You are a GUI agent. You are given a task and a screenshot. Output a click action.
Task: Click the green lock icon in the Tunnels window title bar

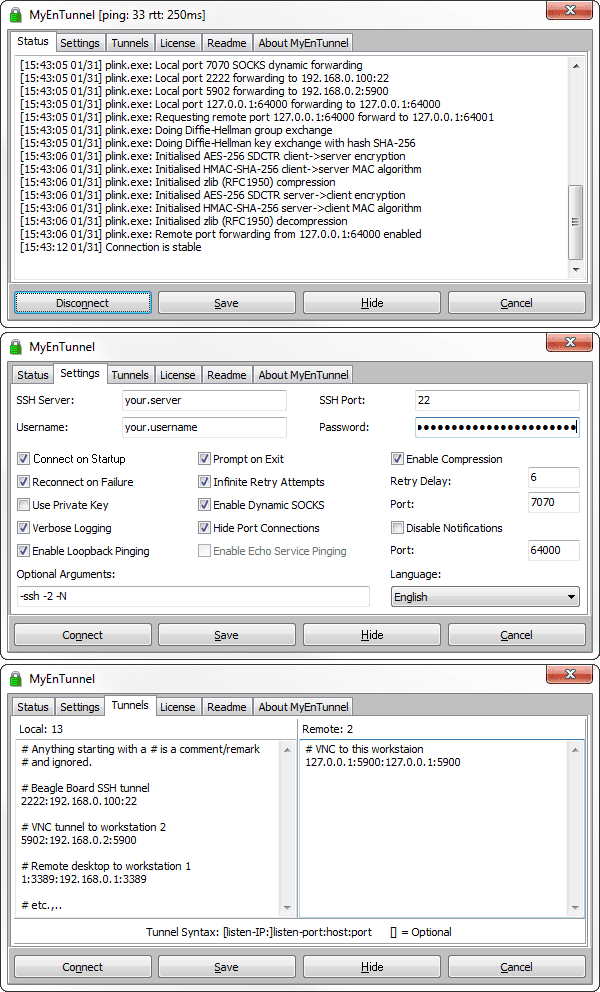click(x=16, y=679)
